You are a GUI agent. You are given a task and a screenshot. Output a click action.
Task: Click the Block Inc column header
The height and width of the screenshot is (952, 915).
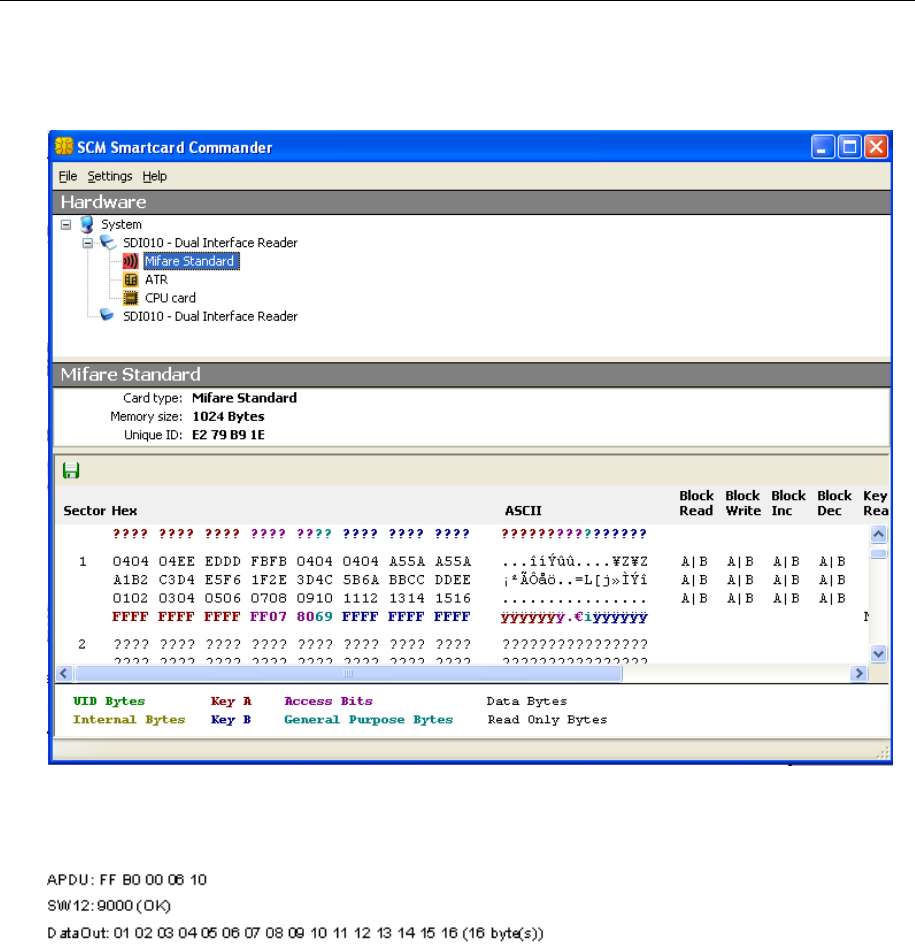(788, 503)
